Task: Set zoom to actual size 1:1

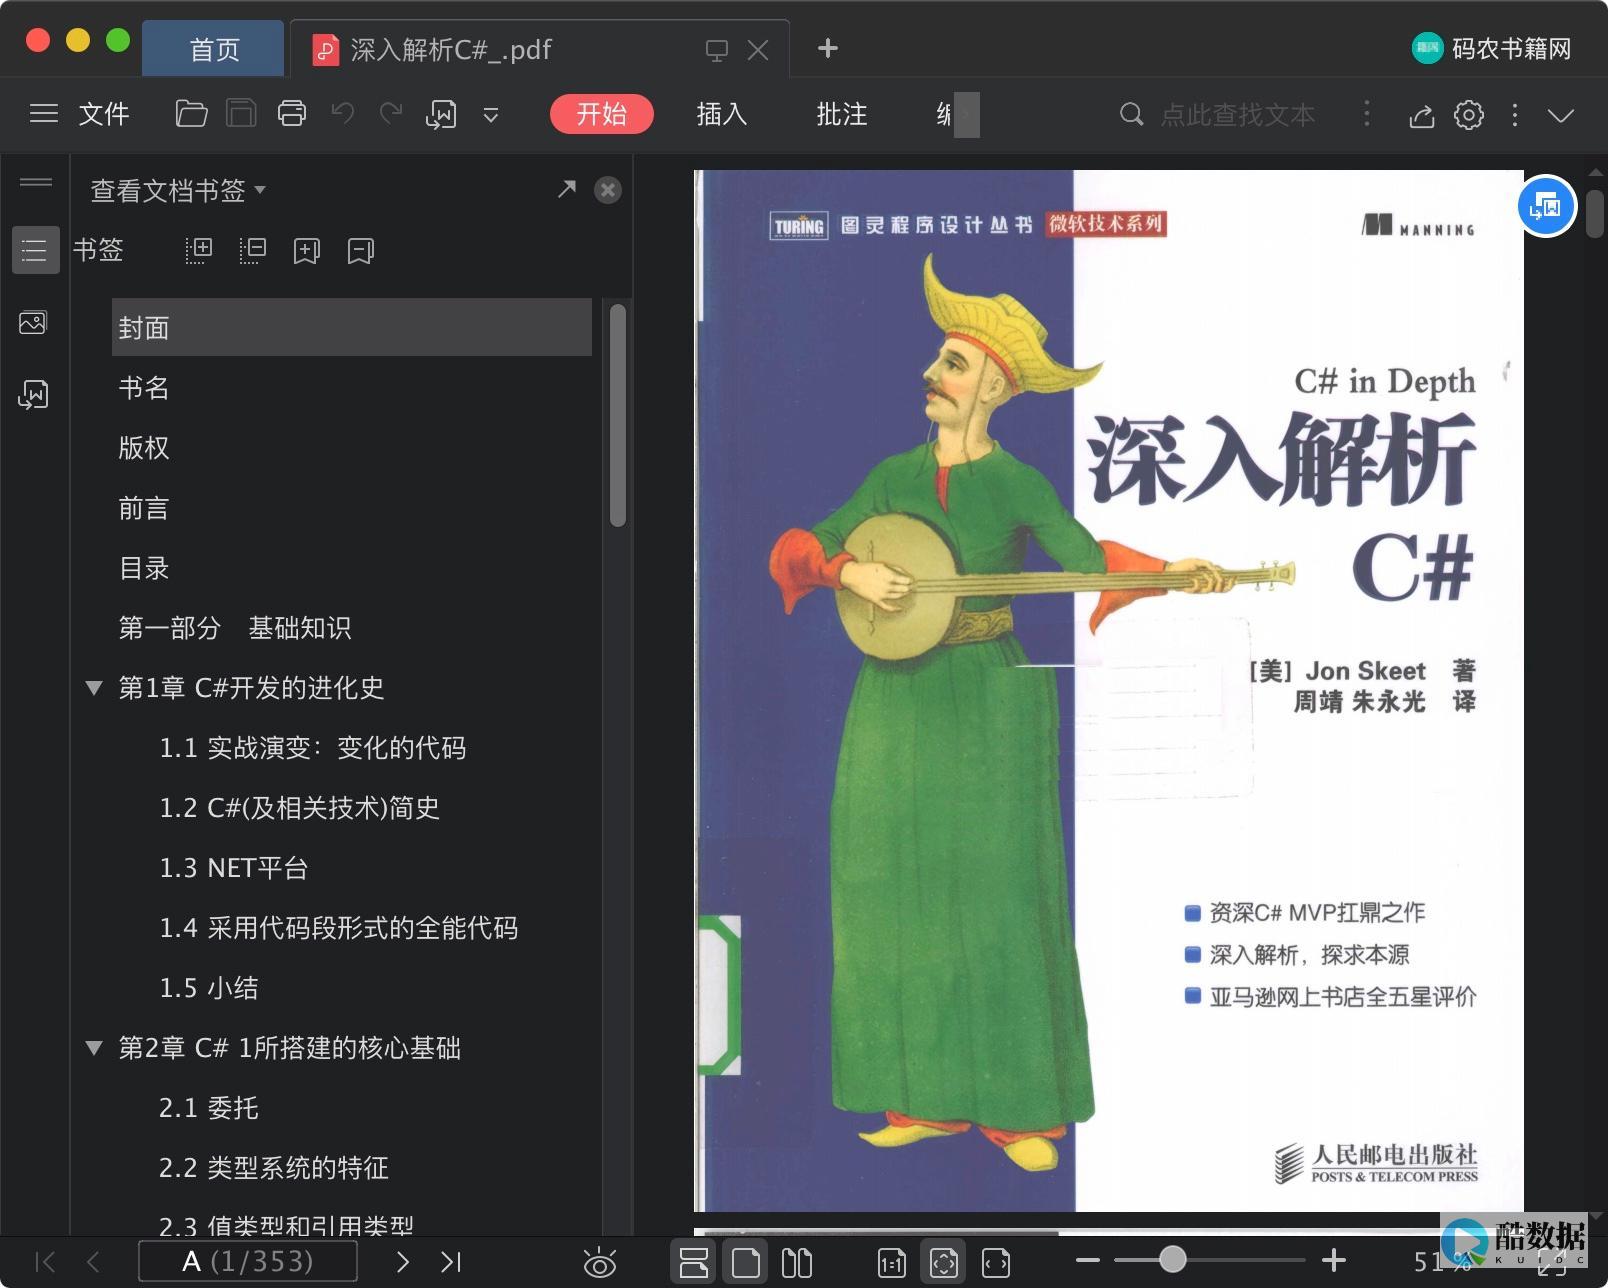Action: click(891, 1263)
